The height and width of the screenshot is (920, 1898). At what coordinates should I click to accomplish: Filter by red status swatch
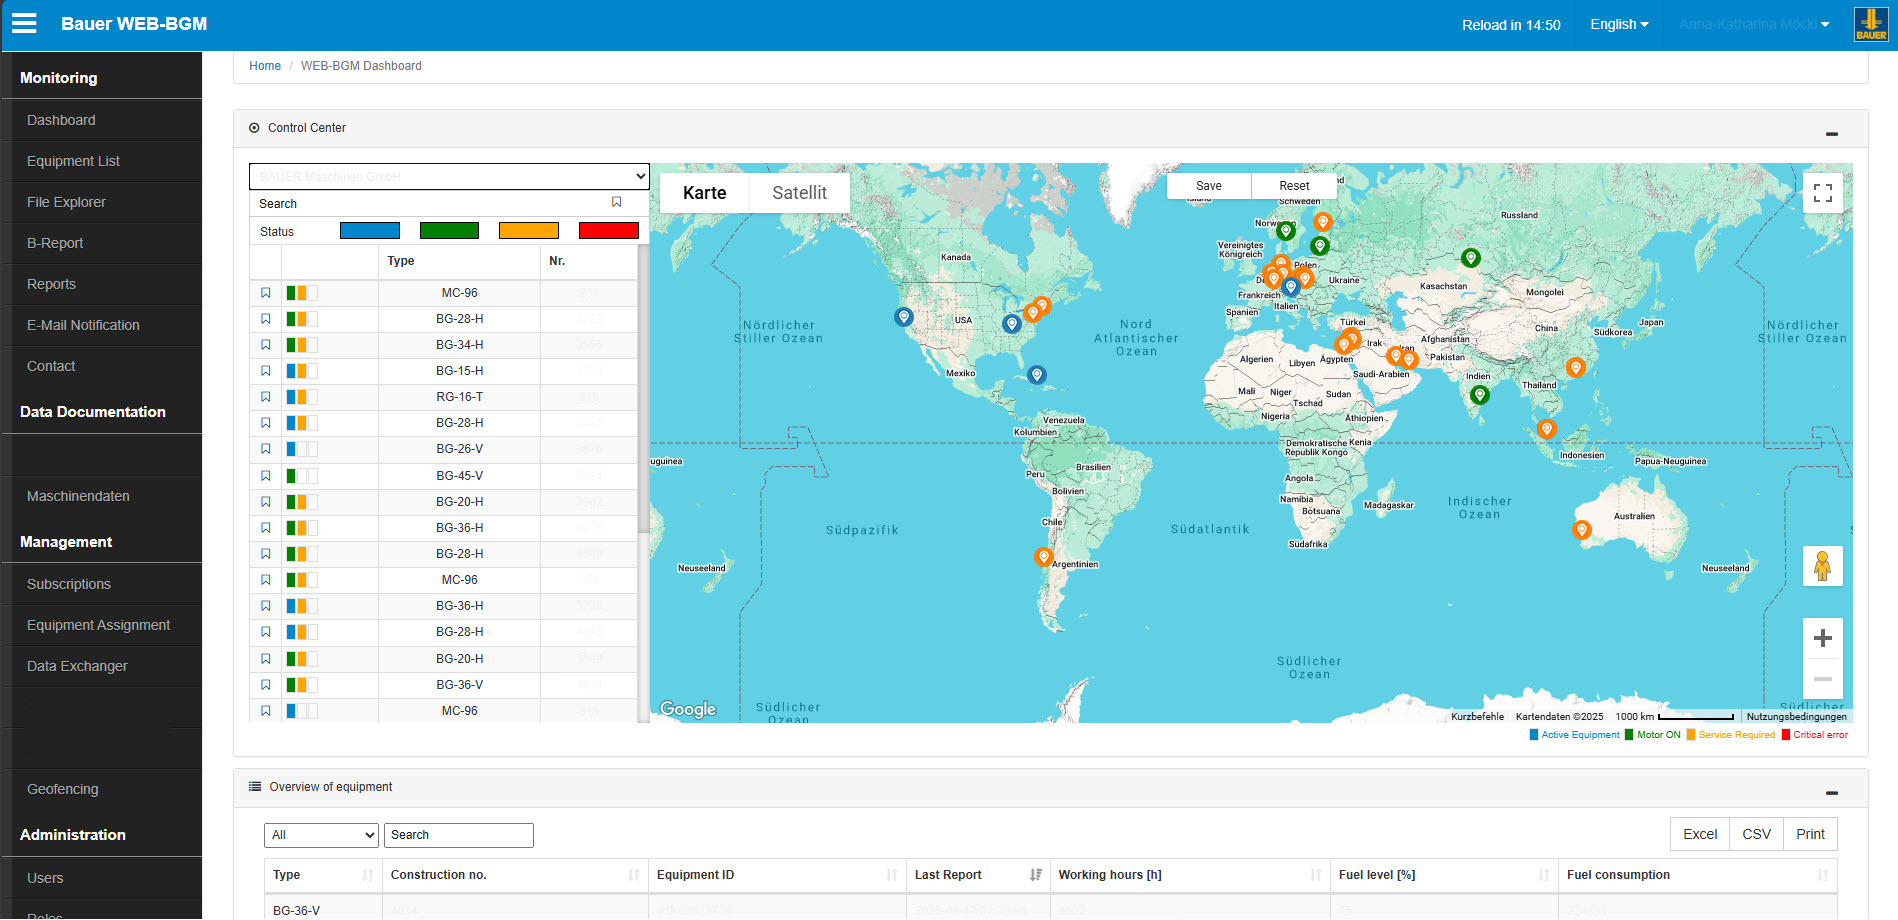[609, 231]
